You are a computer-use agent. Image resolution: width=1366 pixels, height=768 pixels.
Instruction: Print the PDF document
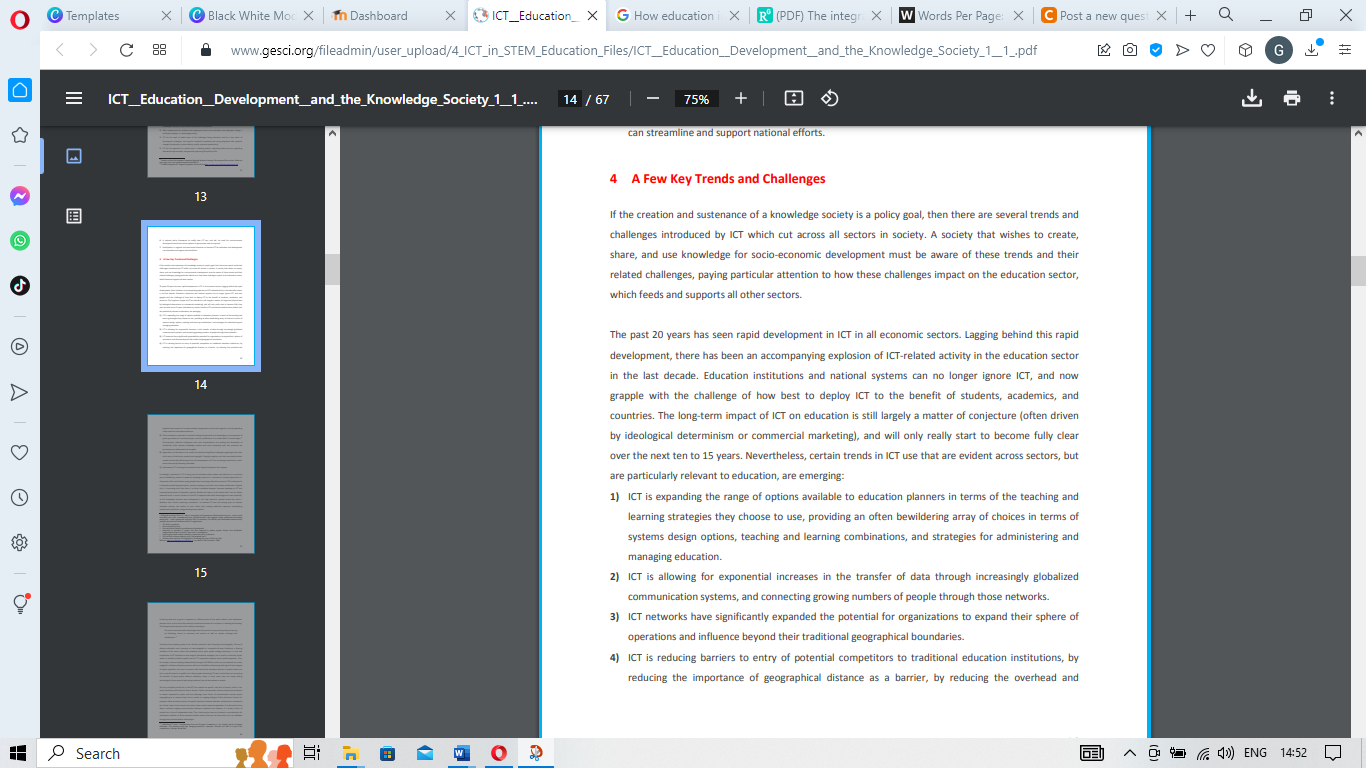[x=1292, y=97]
